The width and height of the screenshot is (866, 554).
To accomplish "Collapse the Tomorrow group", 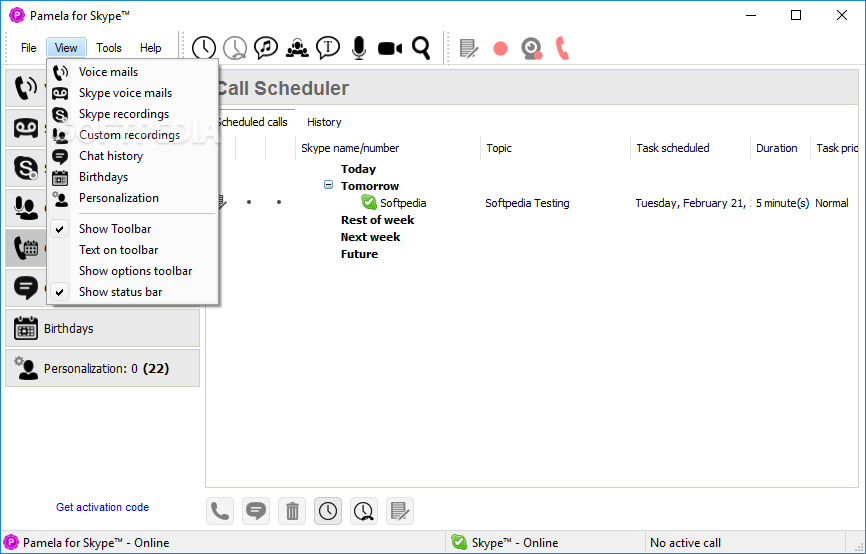I will pos(328,185).
